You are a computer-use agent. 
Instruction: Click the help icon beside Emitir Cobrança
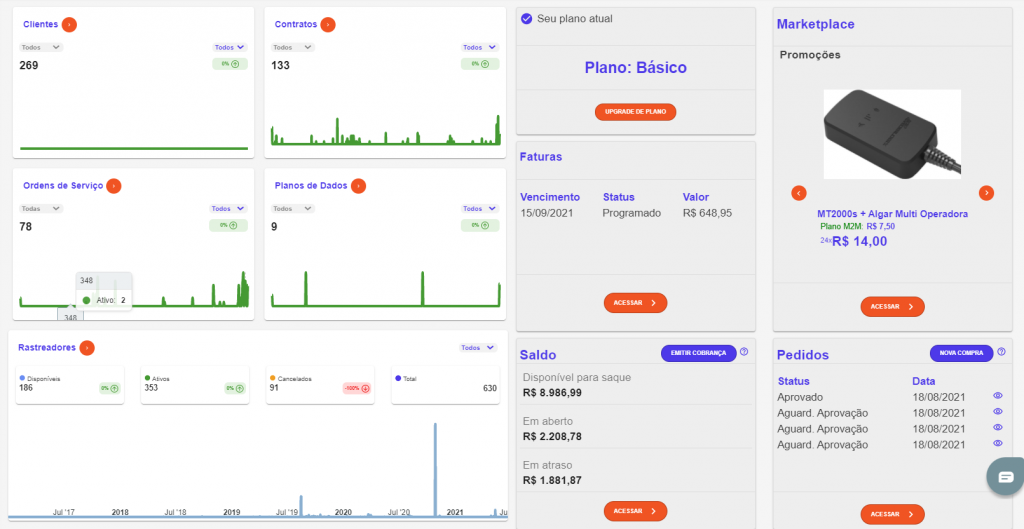point(744,352)
